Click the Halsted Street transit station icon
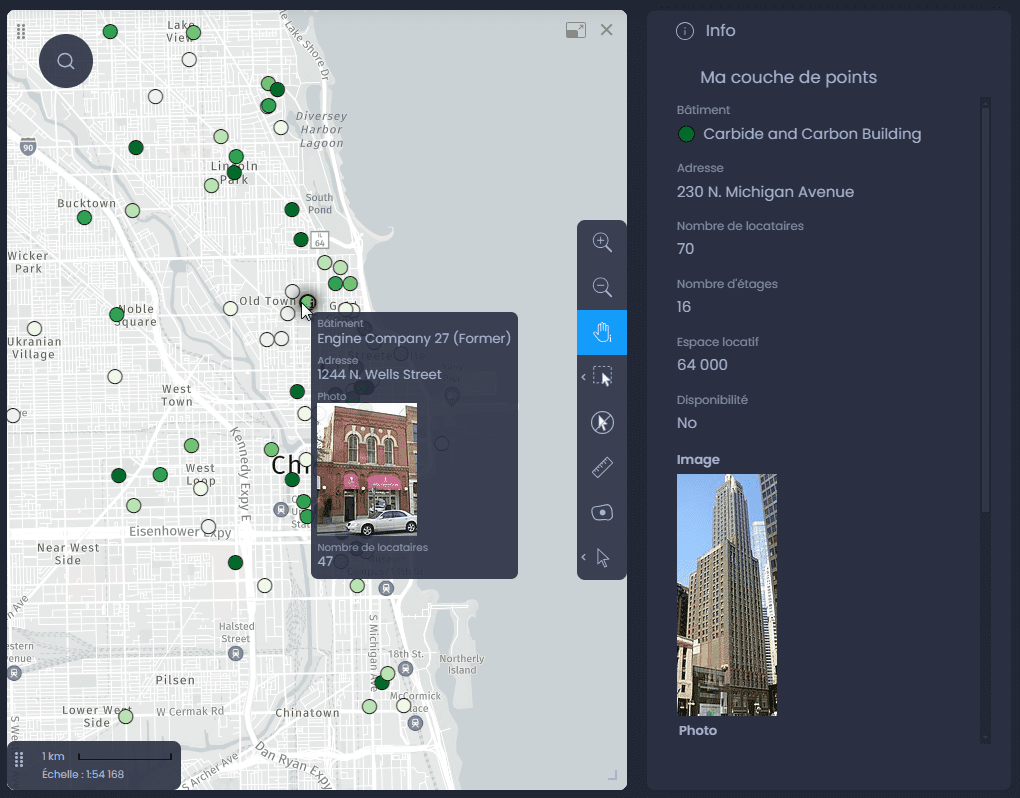This screenshot has width=1020, height=798. (235, 653)
